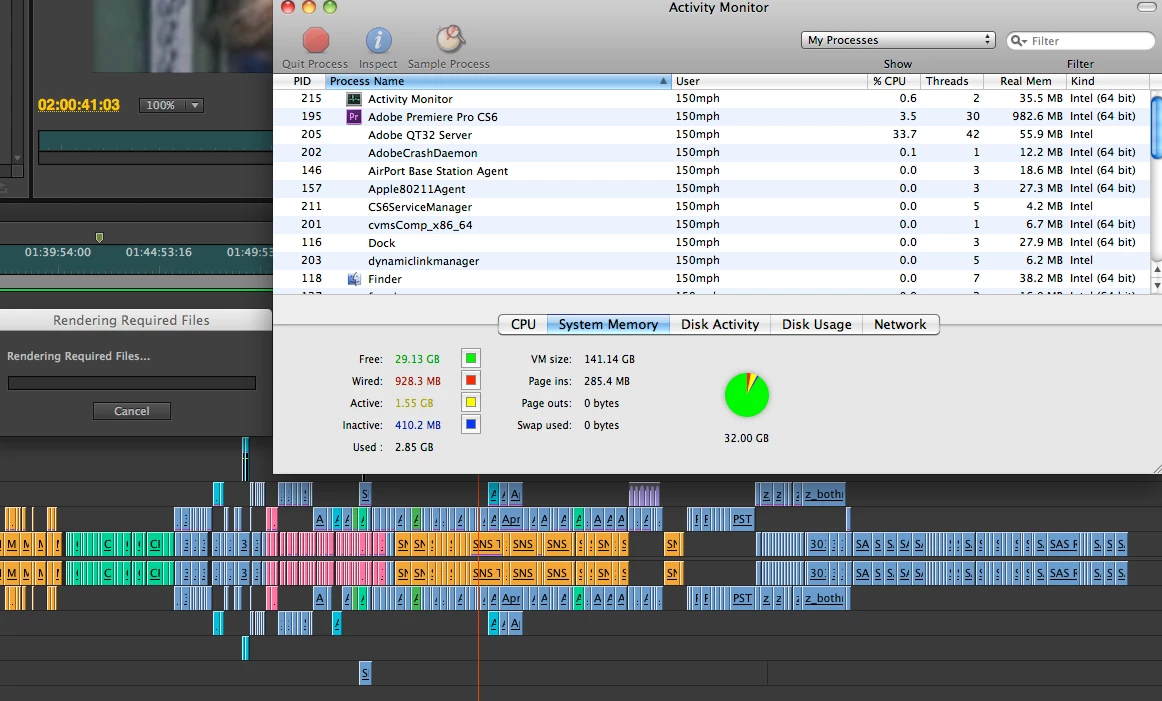Switch to the CPU tab
The height and width of the screenshot is (701, 1162).
(523, 325)
